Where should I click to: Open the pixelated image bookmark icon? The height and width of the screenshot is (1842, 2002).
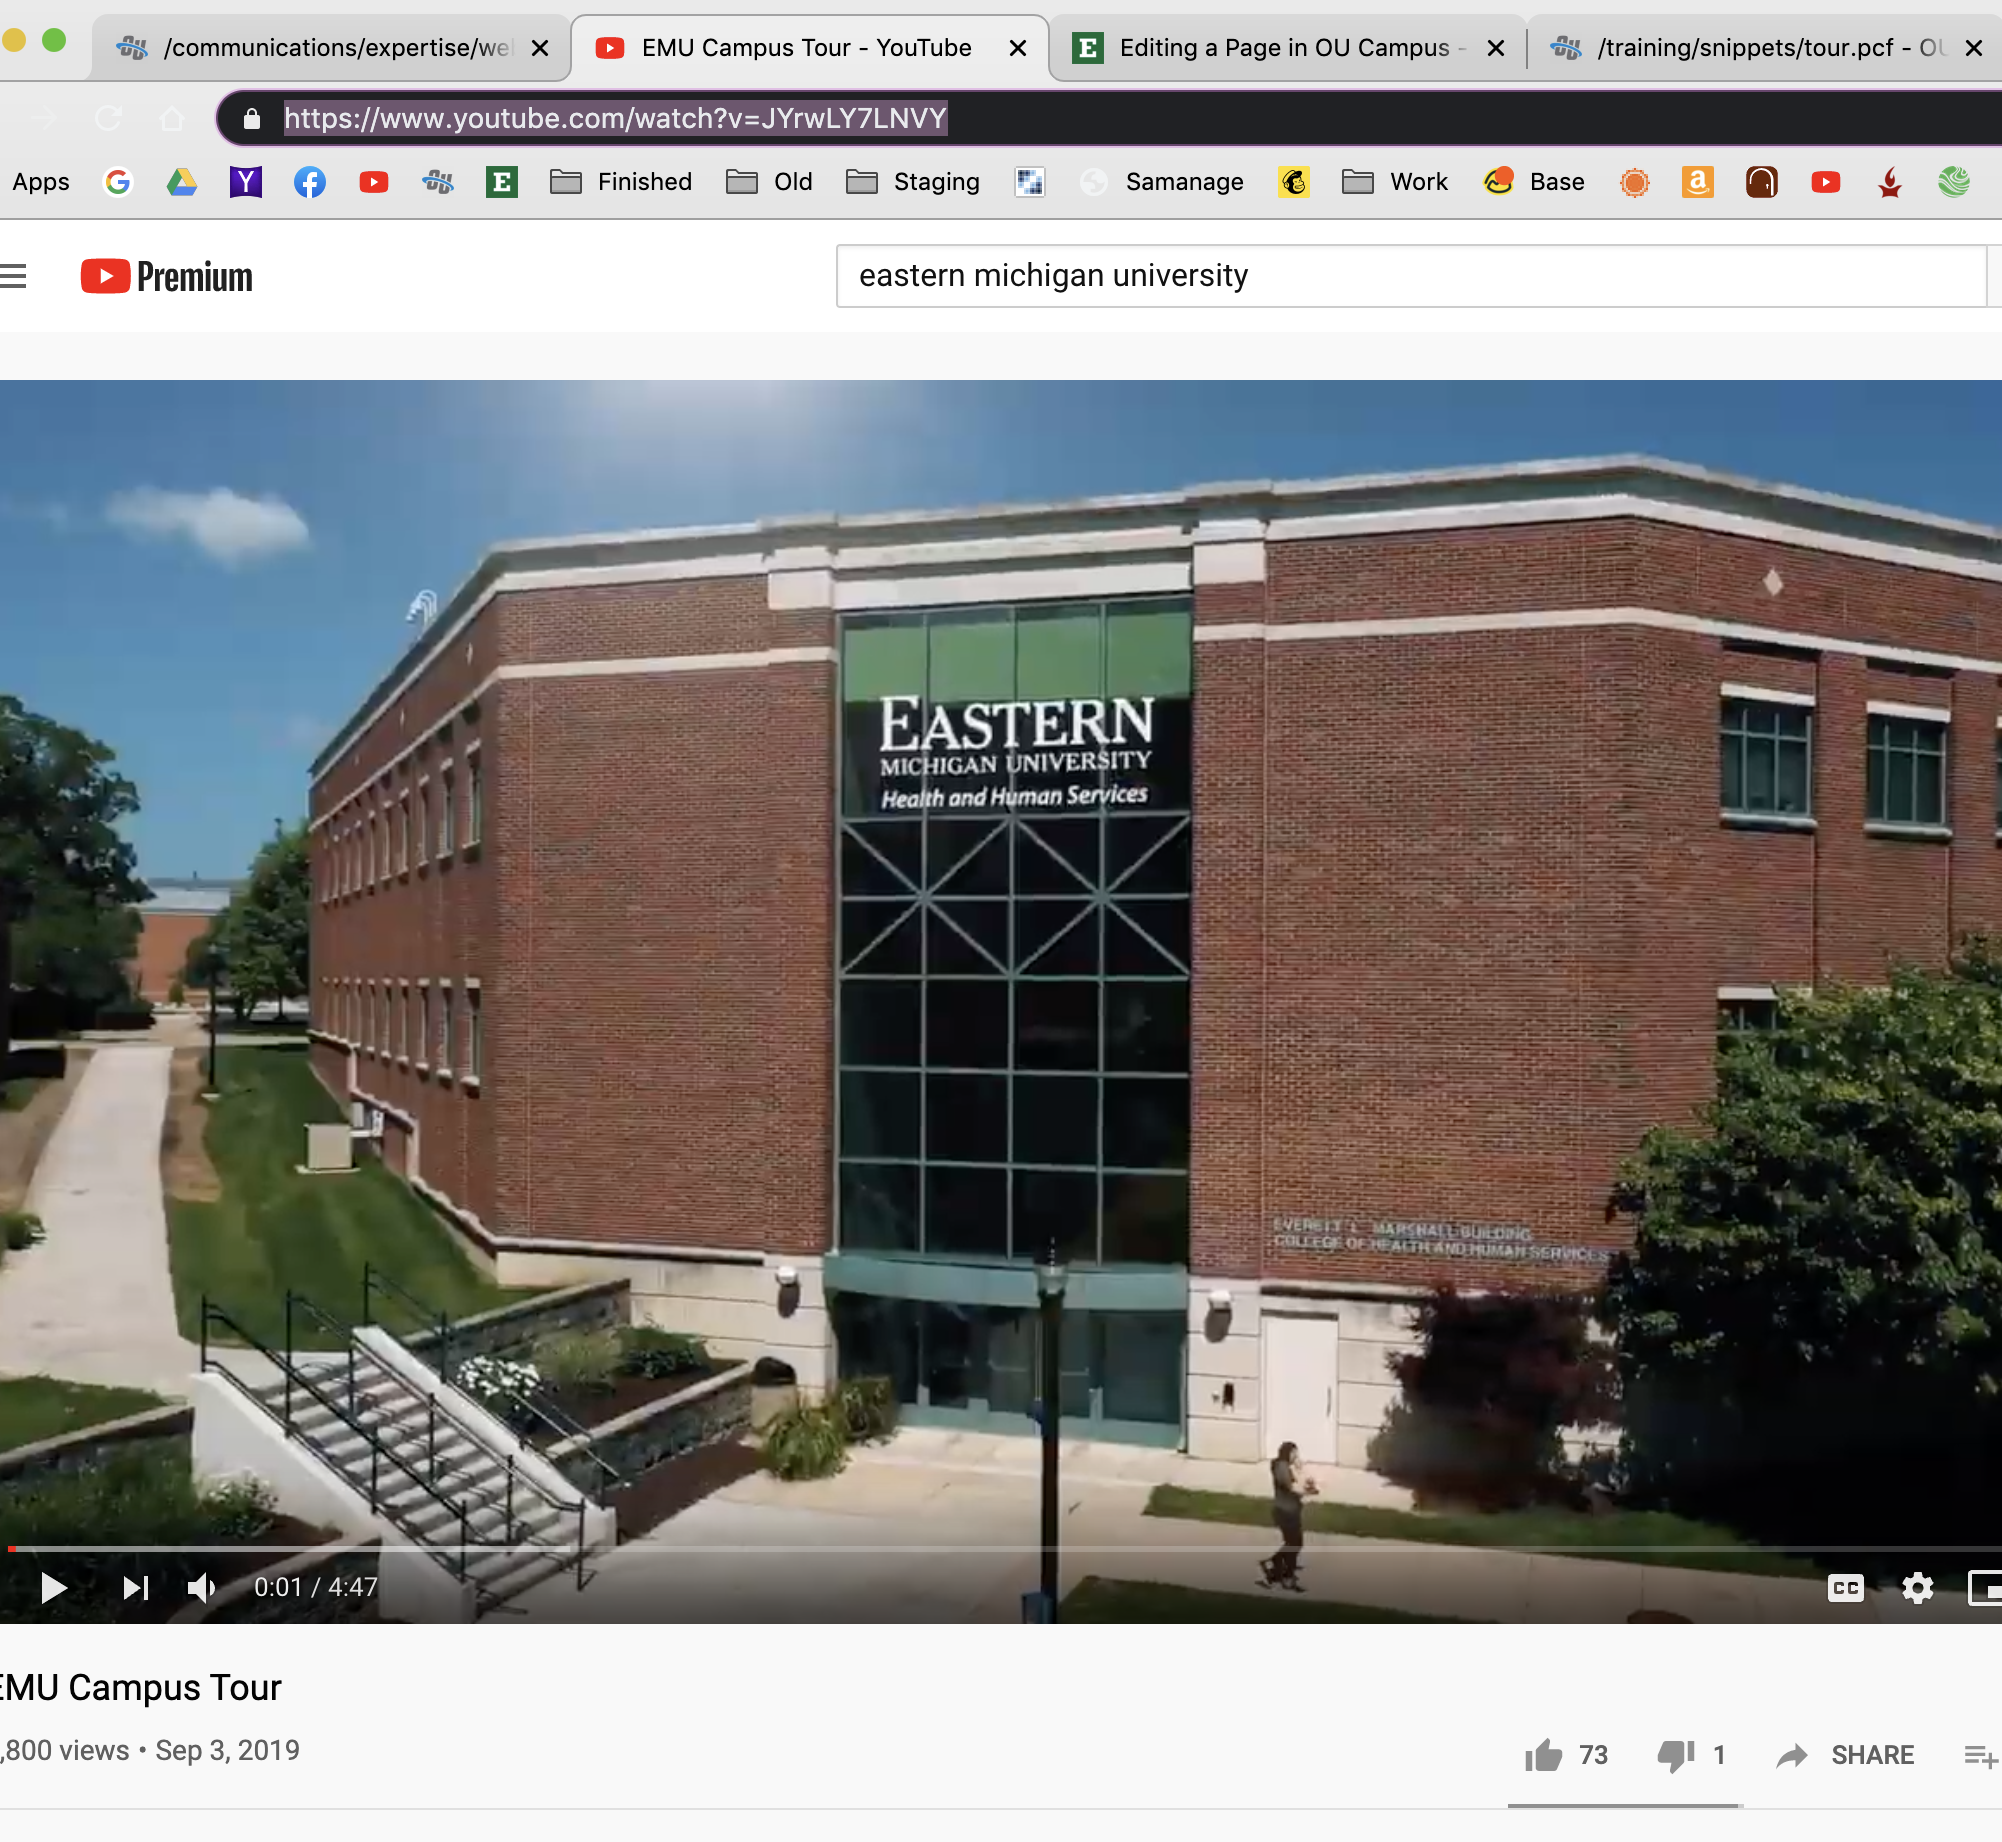1030,182
